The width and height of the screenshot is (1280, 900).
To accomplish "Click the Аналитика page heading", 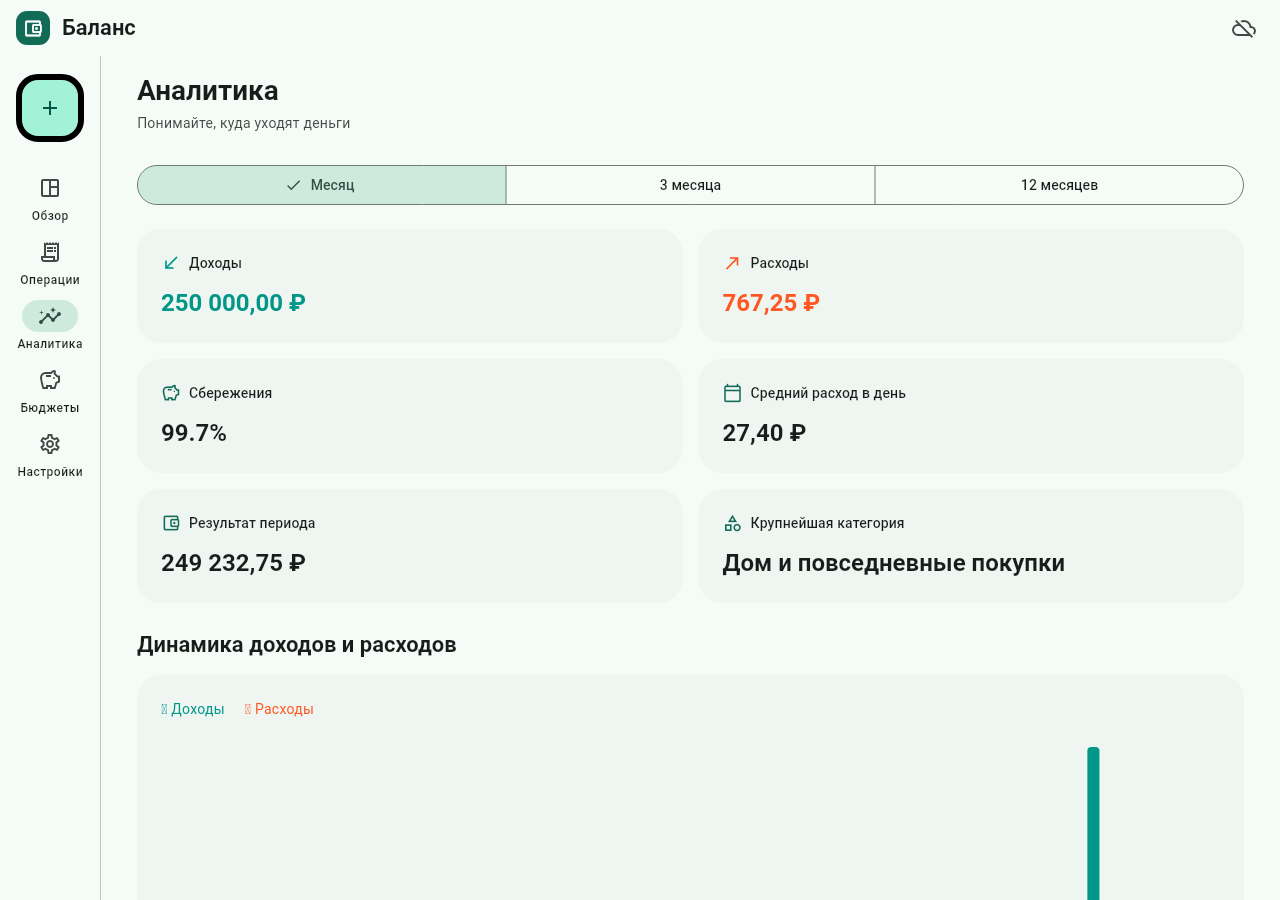I will point(208,91).
